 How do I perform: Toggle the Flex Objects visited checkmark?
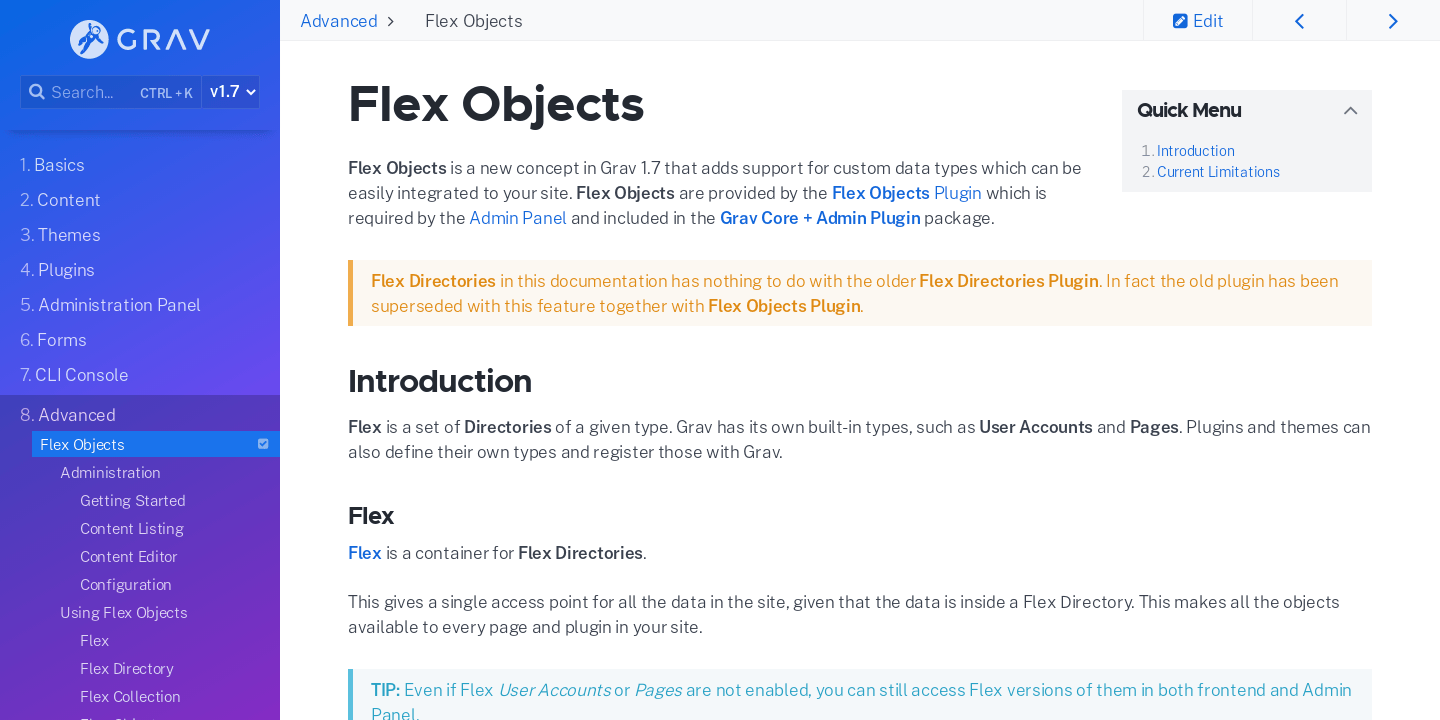coord(263,444)
